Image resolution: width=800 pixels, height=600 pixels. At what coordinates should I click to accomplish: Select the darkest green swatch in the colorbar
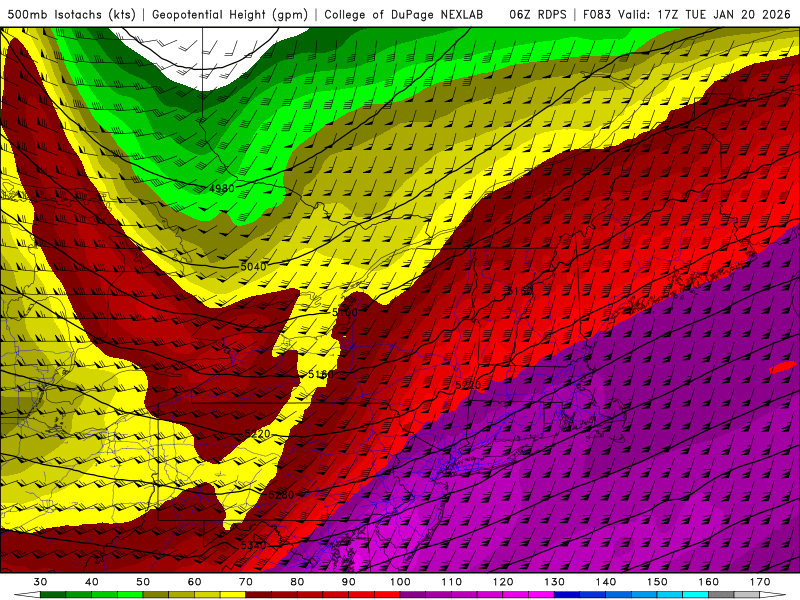[53, 595]
